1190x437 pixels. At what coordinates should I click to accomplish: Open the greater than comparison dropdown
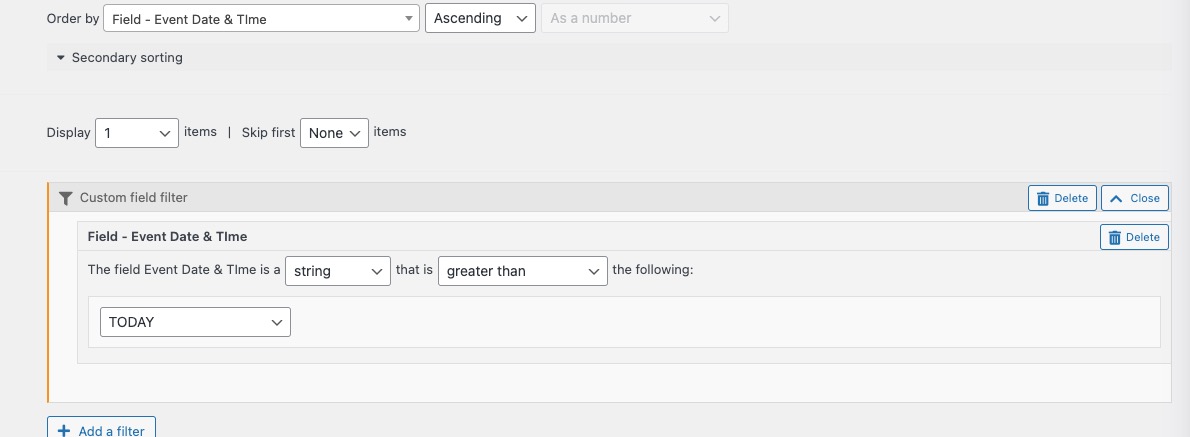pyautogui.click(x=522, y=271)
